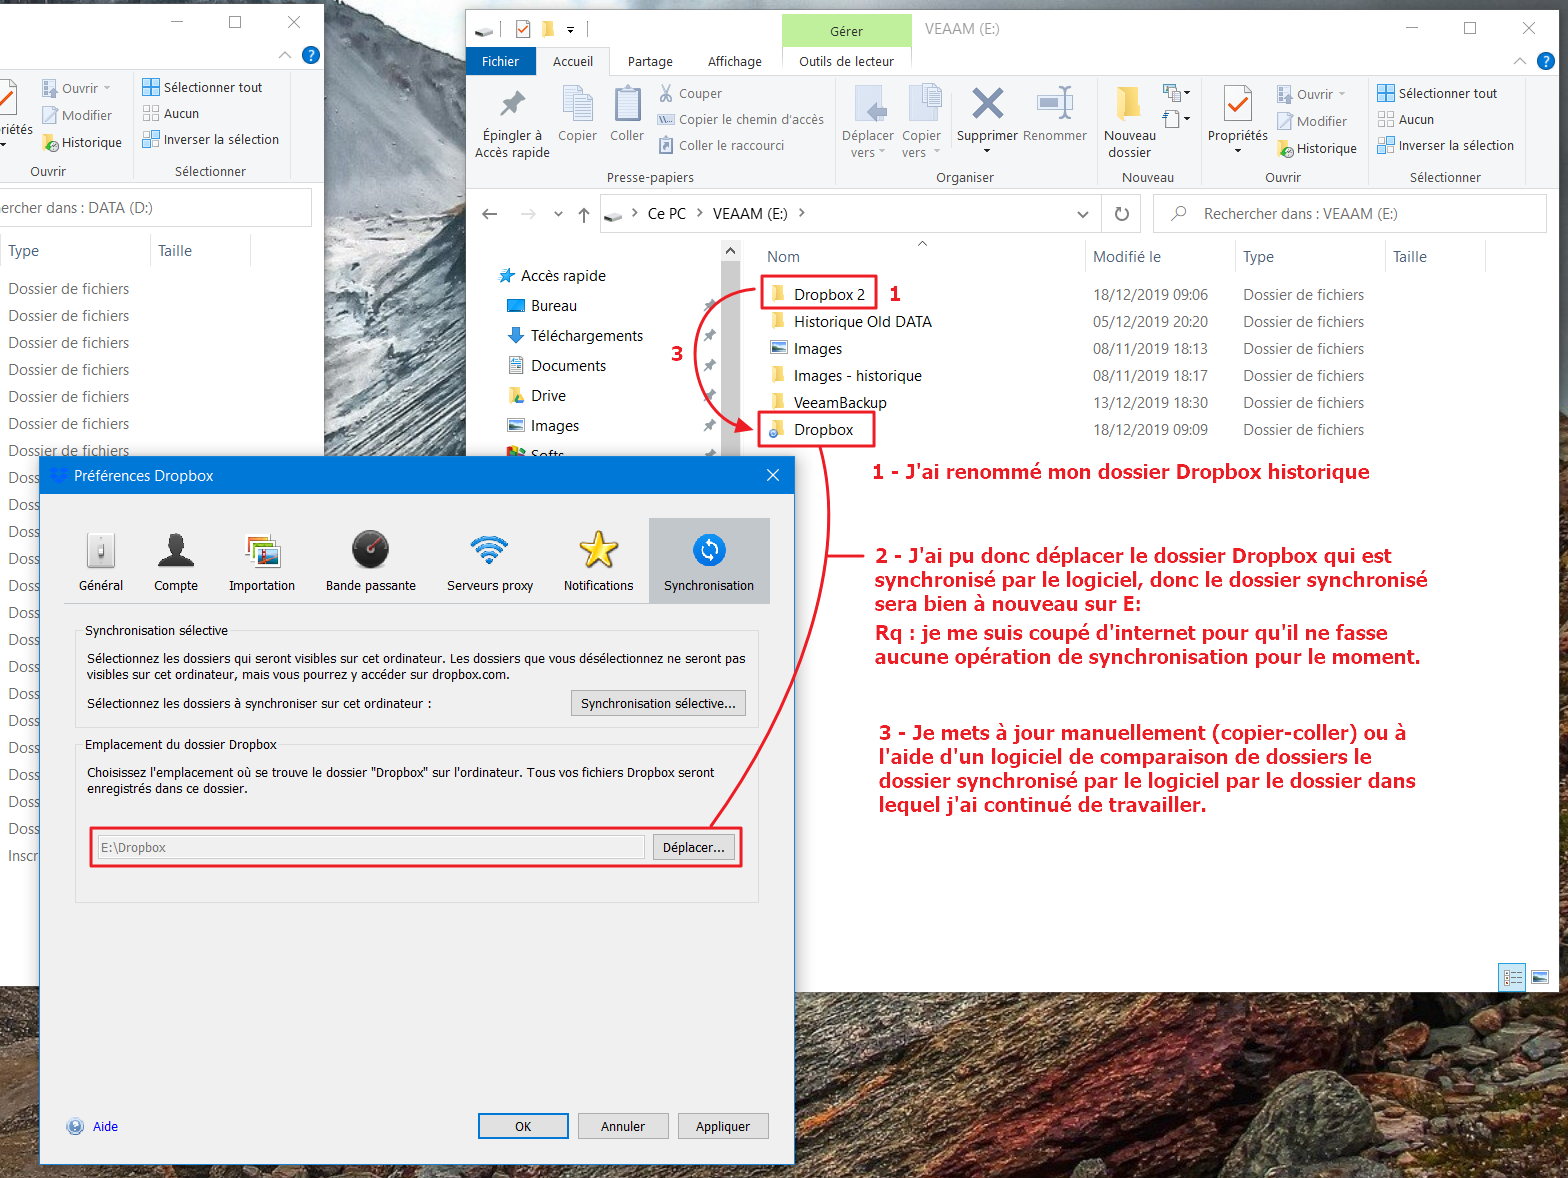Expand Ouvrir dropdown in VEAAM window ribbon
The image size is (1568, 1178).
click(1342, 94)
